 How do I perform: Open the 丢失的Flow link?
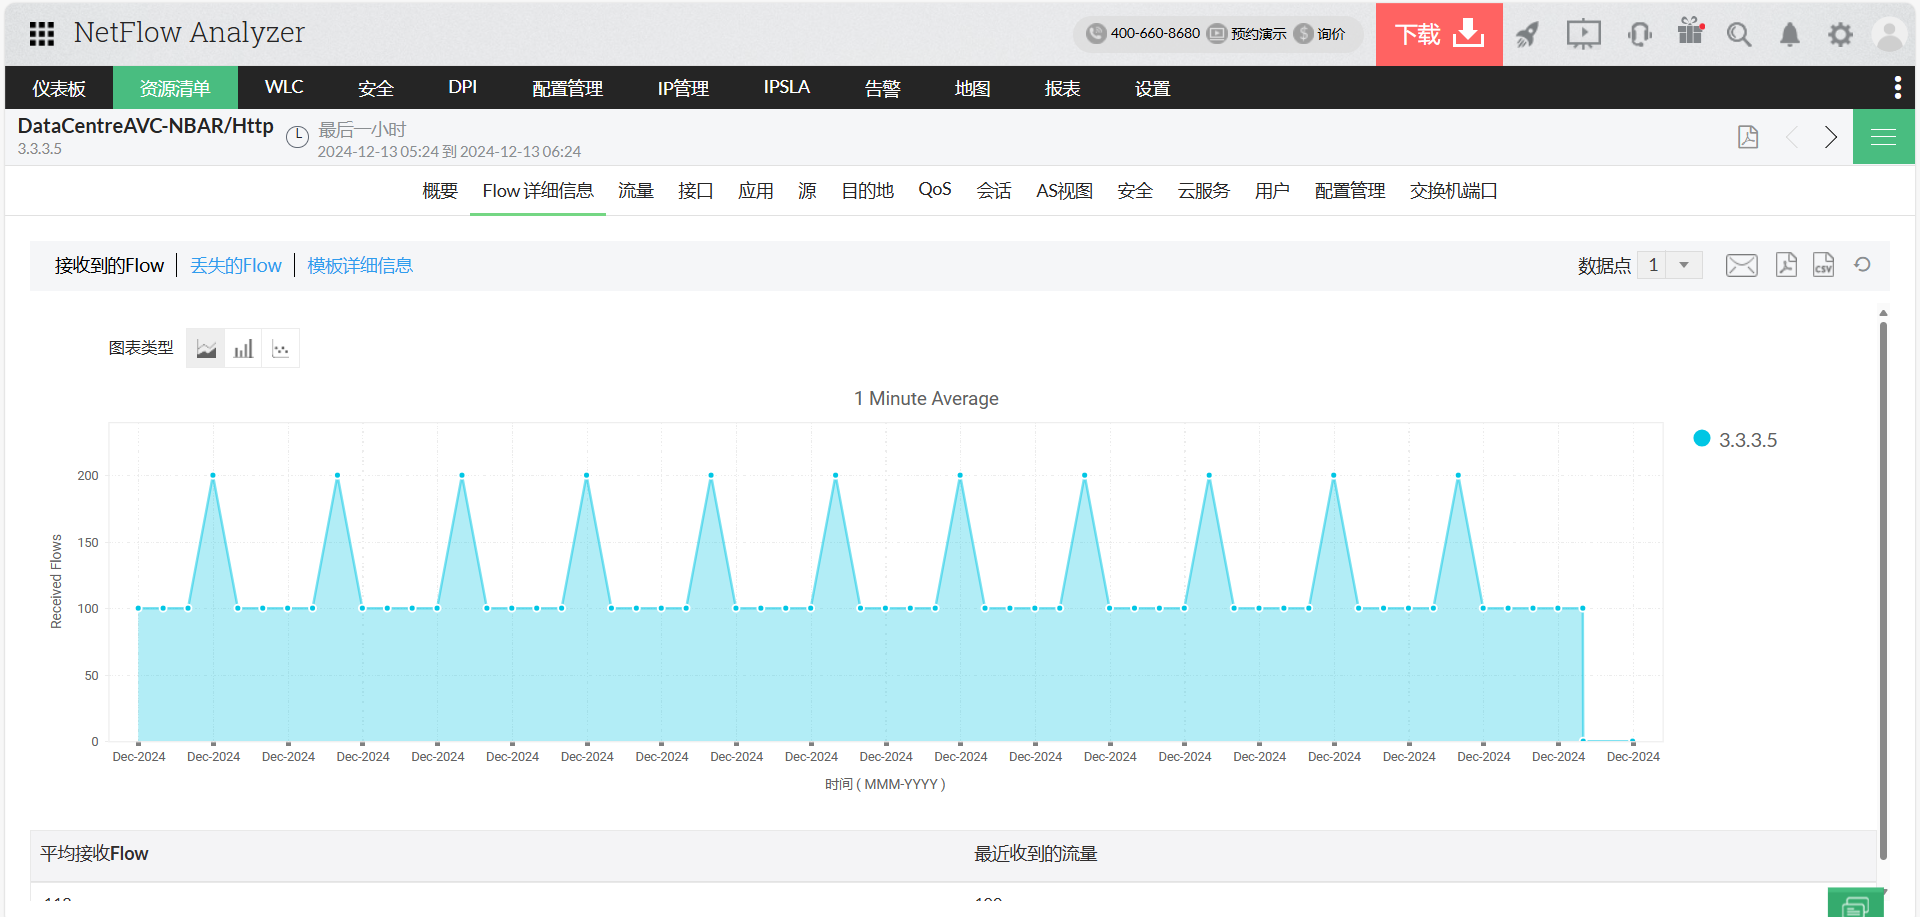click(236, 266)
